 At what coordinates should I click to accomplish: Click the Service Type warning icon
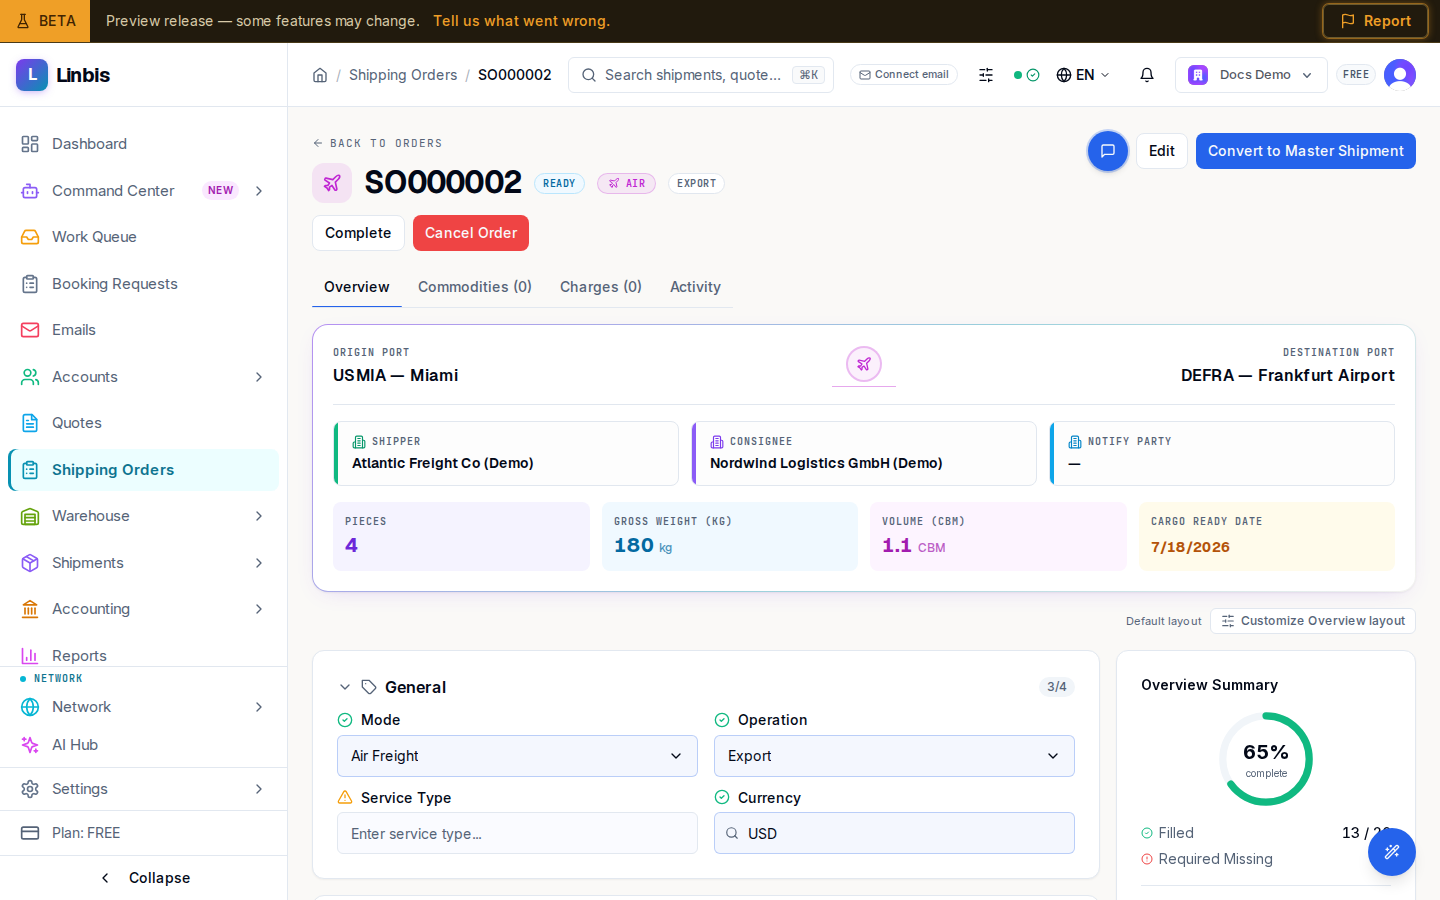tap(345, 798)
